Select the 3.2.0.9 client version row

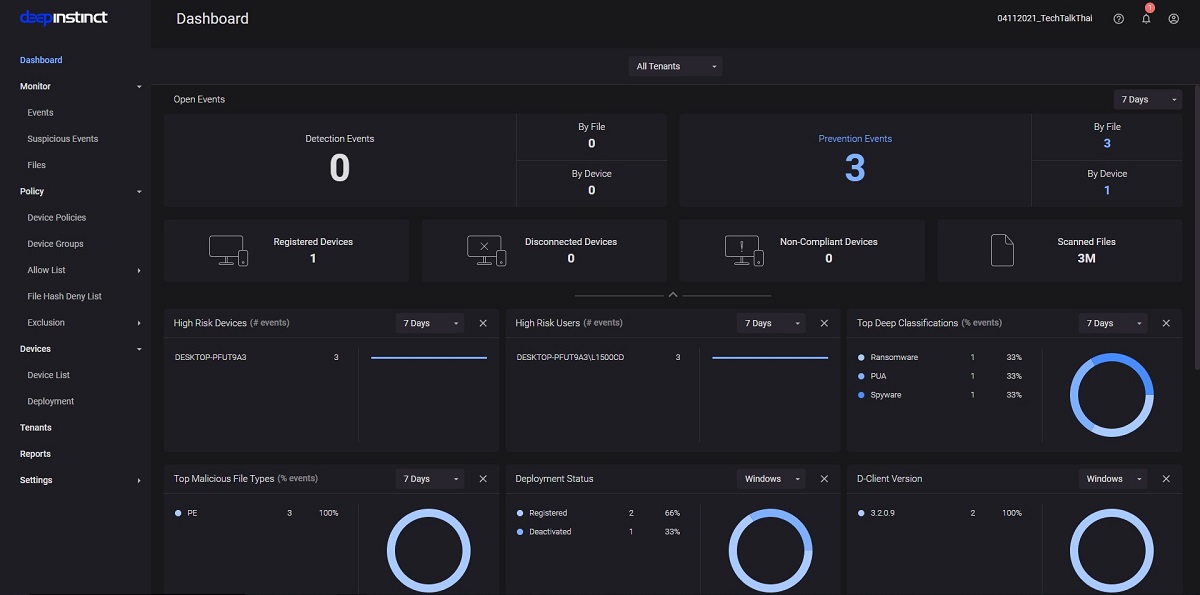coord(940,513)
